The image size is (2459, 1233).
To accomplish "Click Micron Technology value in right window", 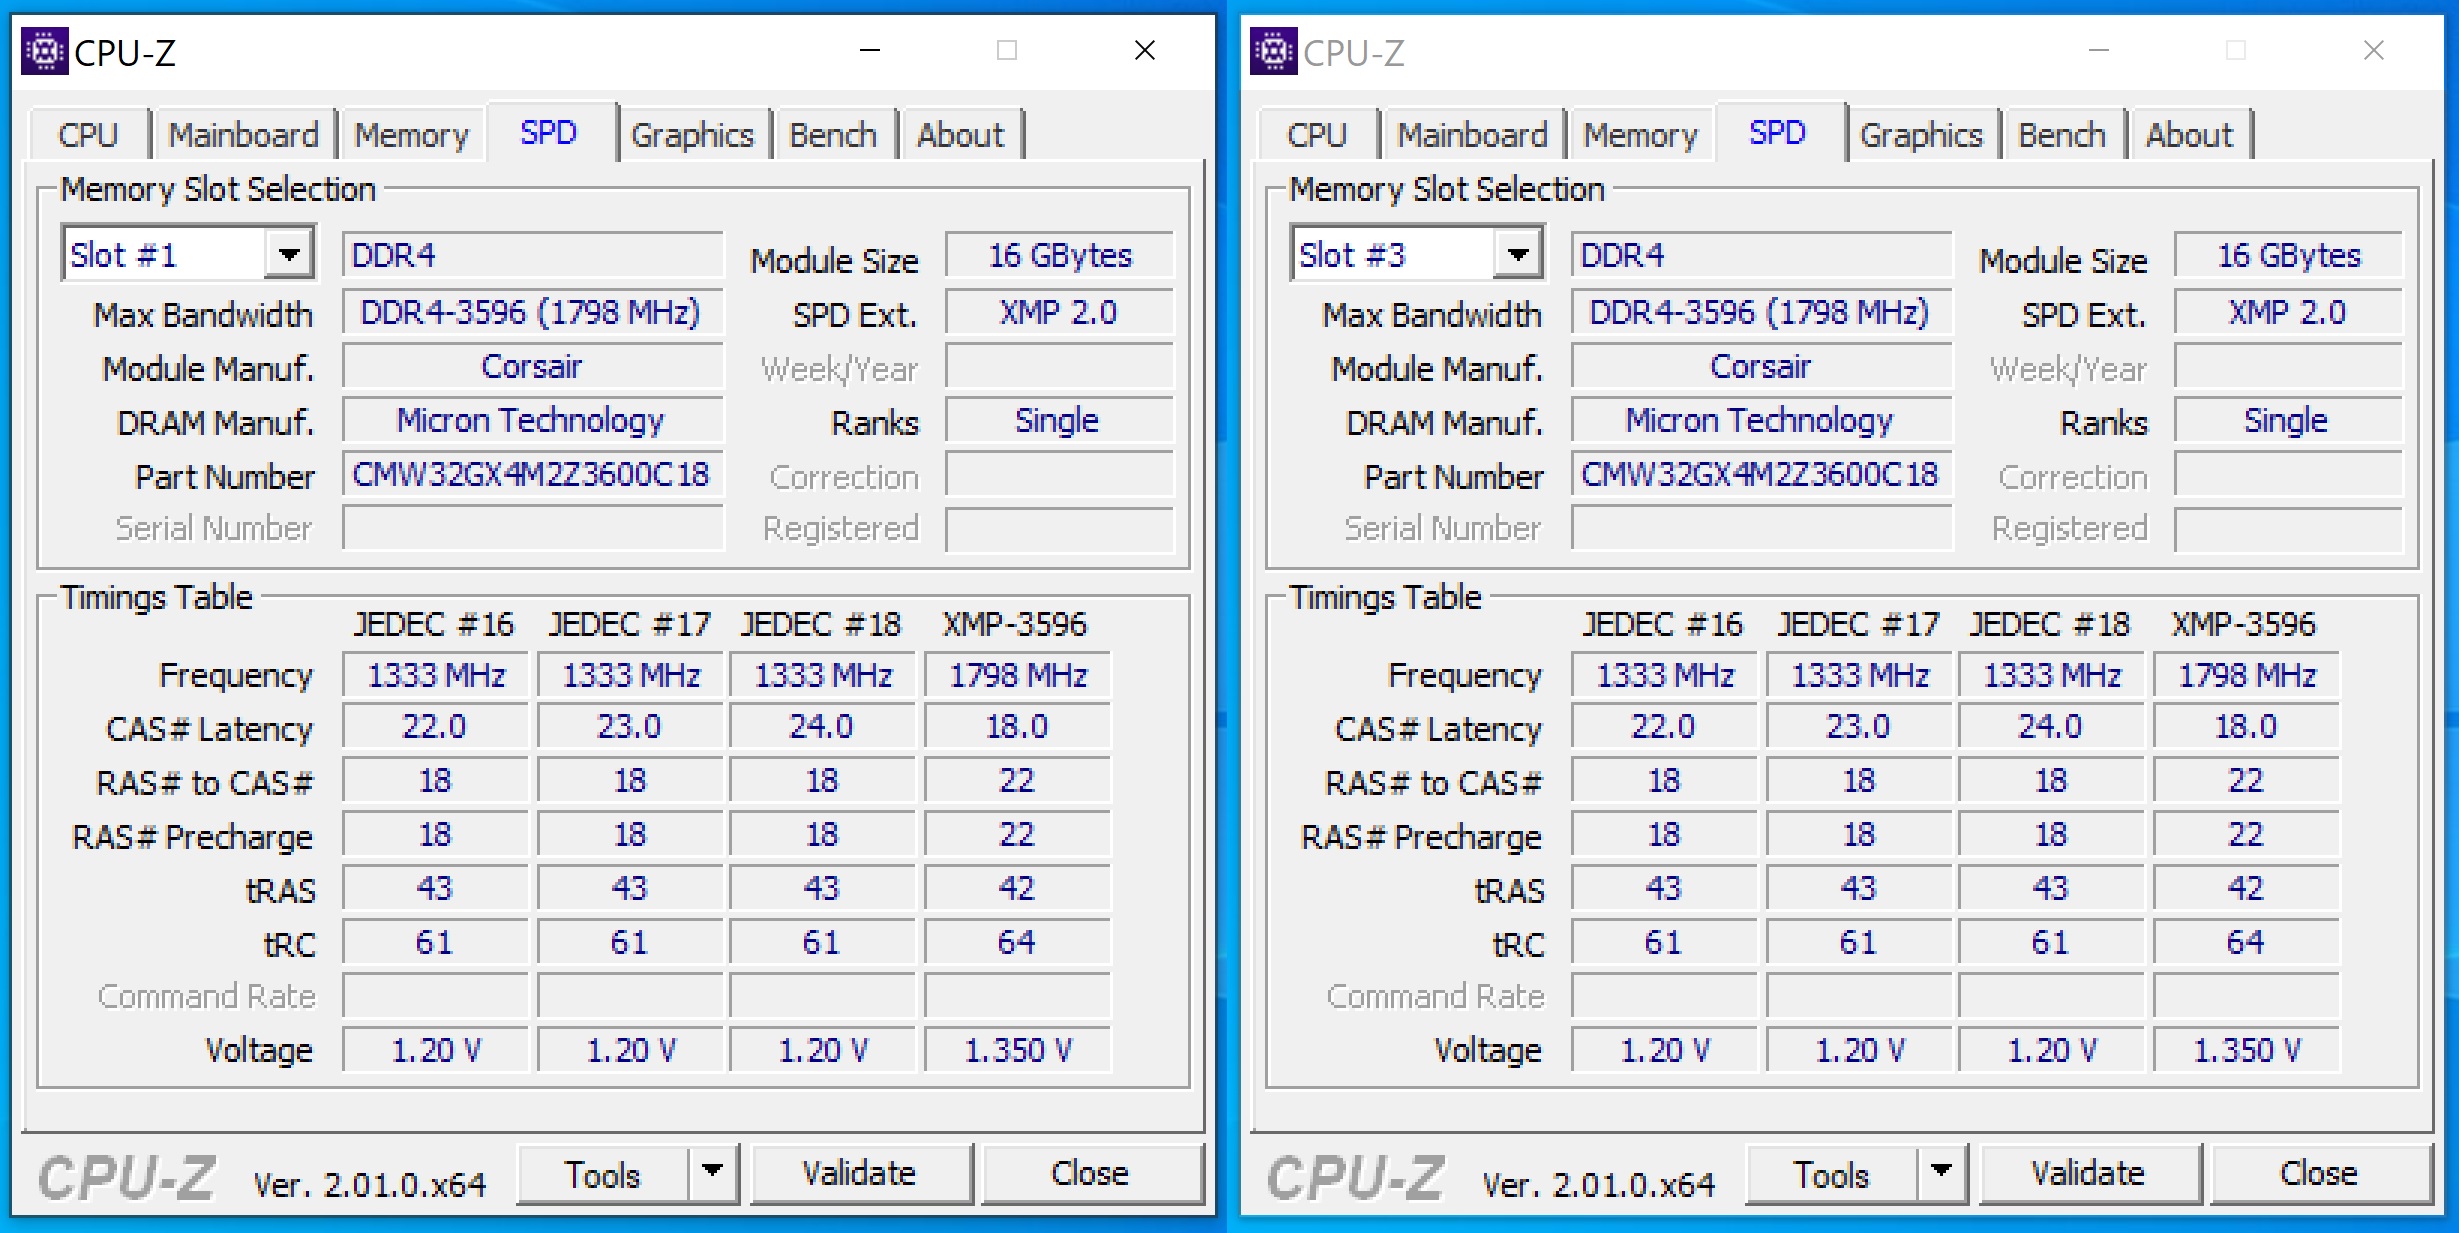I will coord(1761,420).
